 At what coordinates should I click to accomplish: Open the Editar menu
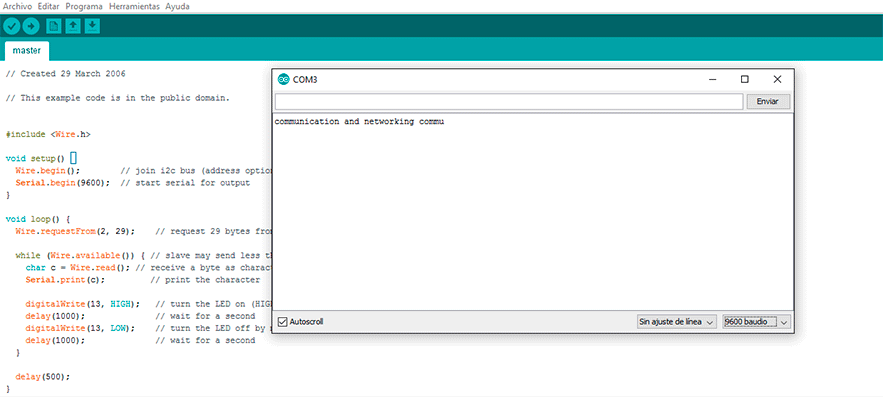48,7
